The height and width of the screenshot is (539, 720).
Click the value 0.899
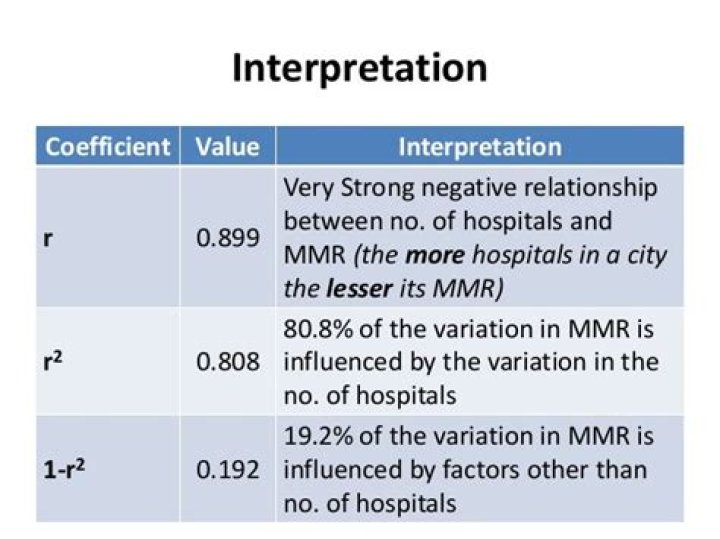pos(228,238)
